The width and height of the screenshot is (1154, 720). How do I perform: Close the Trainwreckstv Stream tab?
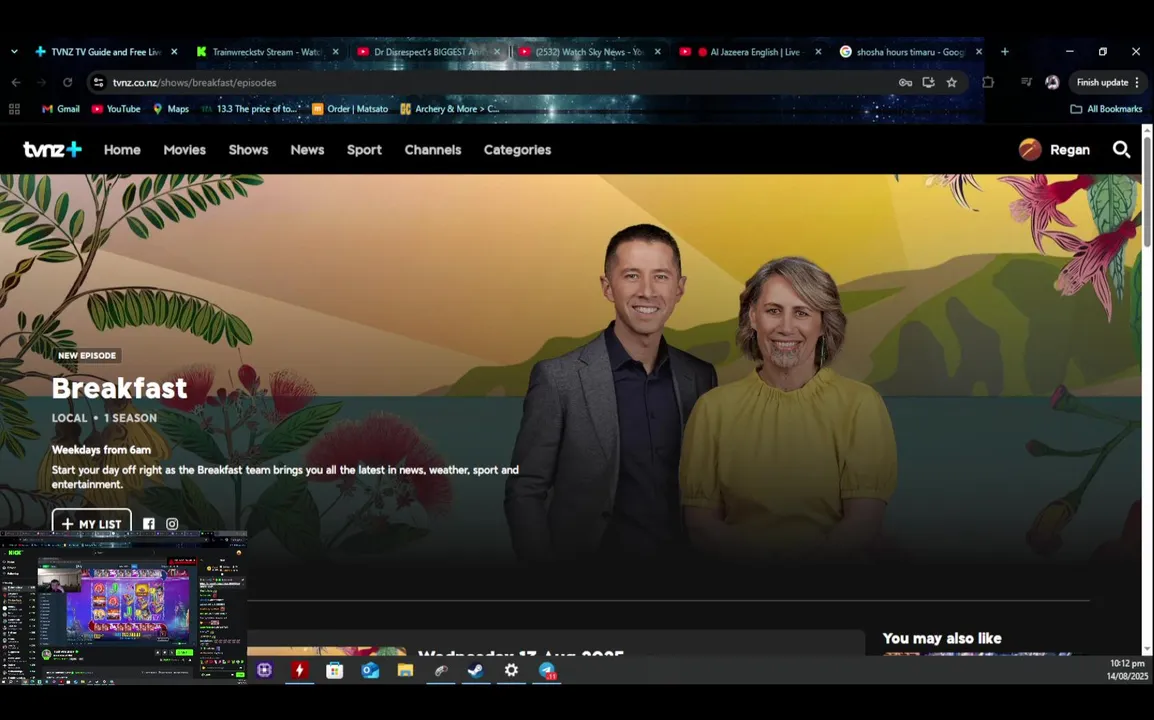pyautogui.click(x=336, y=52)
